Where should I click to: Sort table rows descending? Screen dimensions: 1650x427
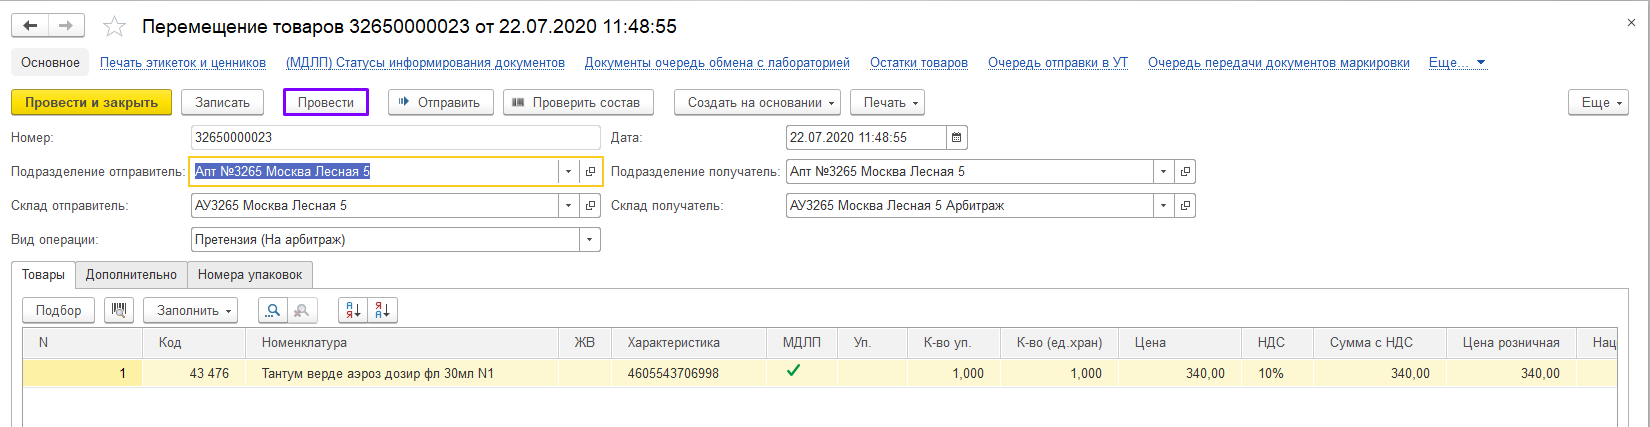(x=383, y=311)
